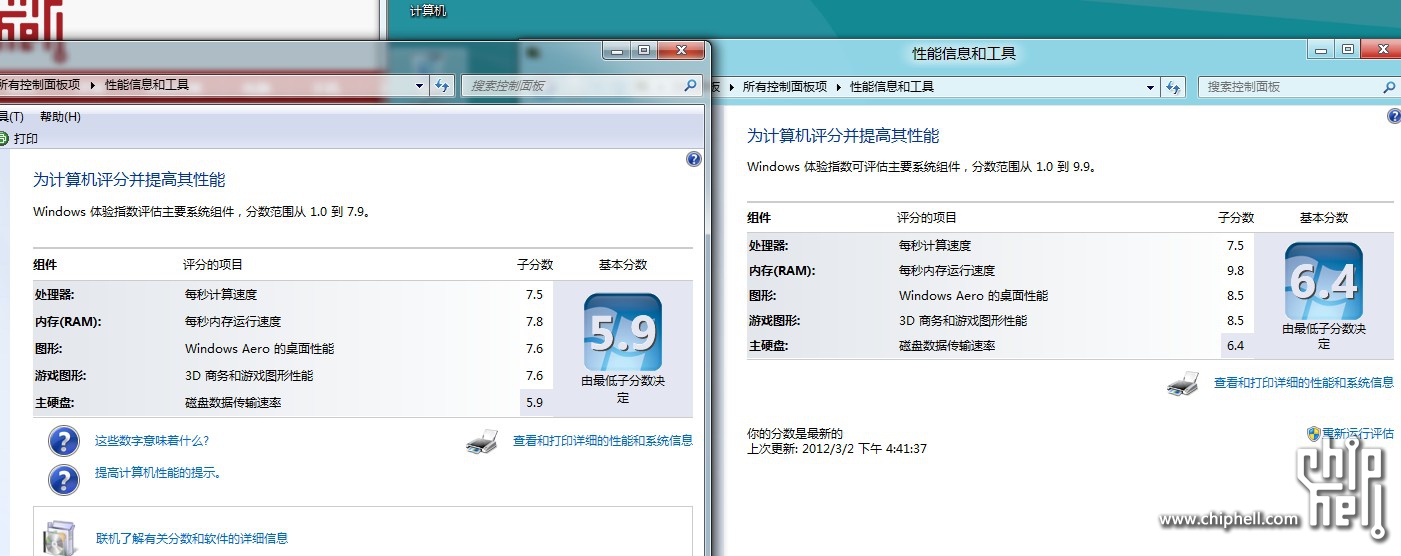Open link 提高计算机性能的提示。
Image resolution: width=1401 pixels, height=556 pixels.
tap(159, 473)
